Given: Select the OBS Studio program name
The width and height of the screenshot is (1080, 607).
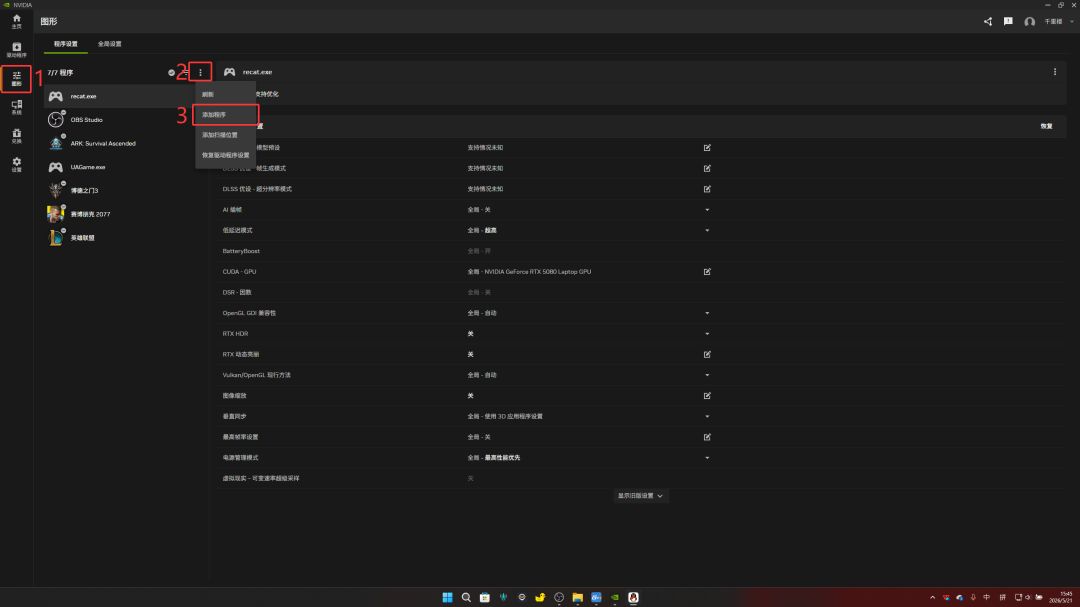Looking at the screenshot, I should (x=86, y=120).
